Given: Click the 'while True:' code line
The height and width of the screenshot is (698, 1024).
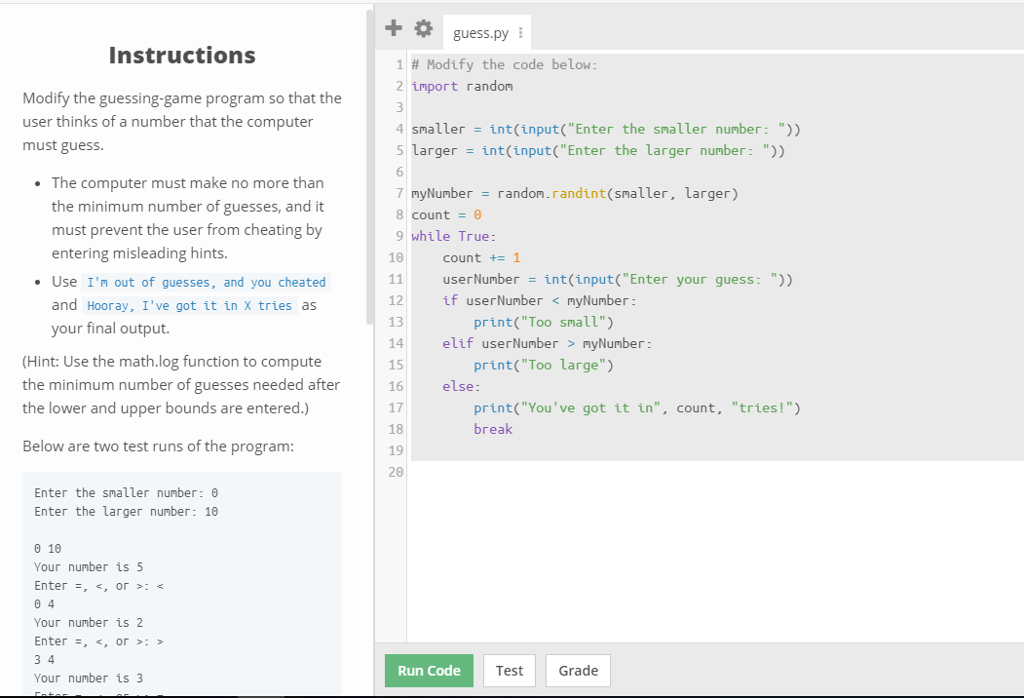Looking at the screenshot, I should [x=453, y=236].
